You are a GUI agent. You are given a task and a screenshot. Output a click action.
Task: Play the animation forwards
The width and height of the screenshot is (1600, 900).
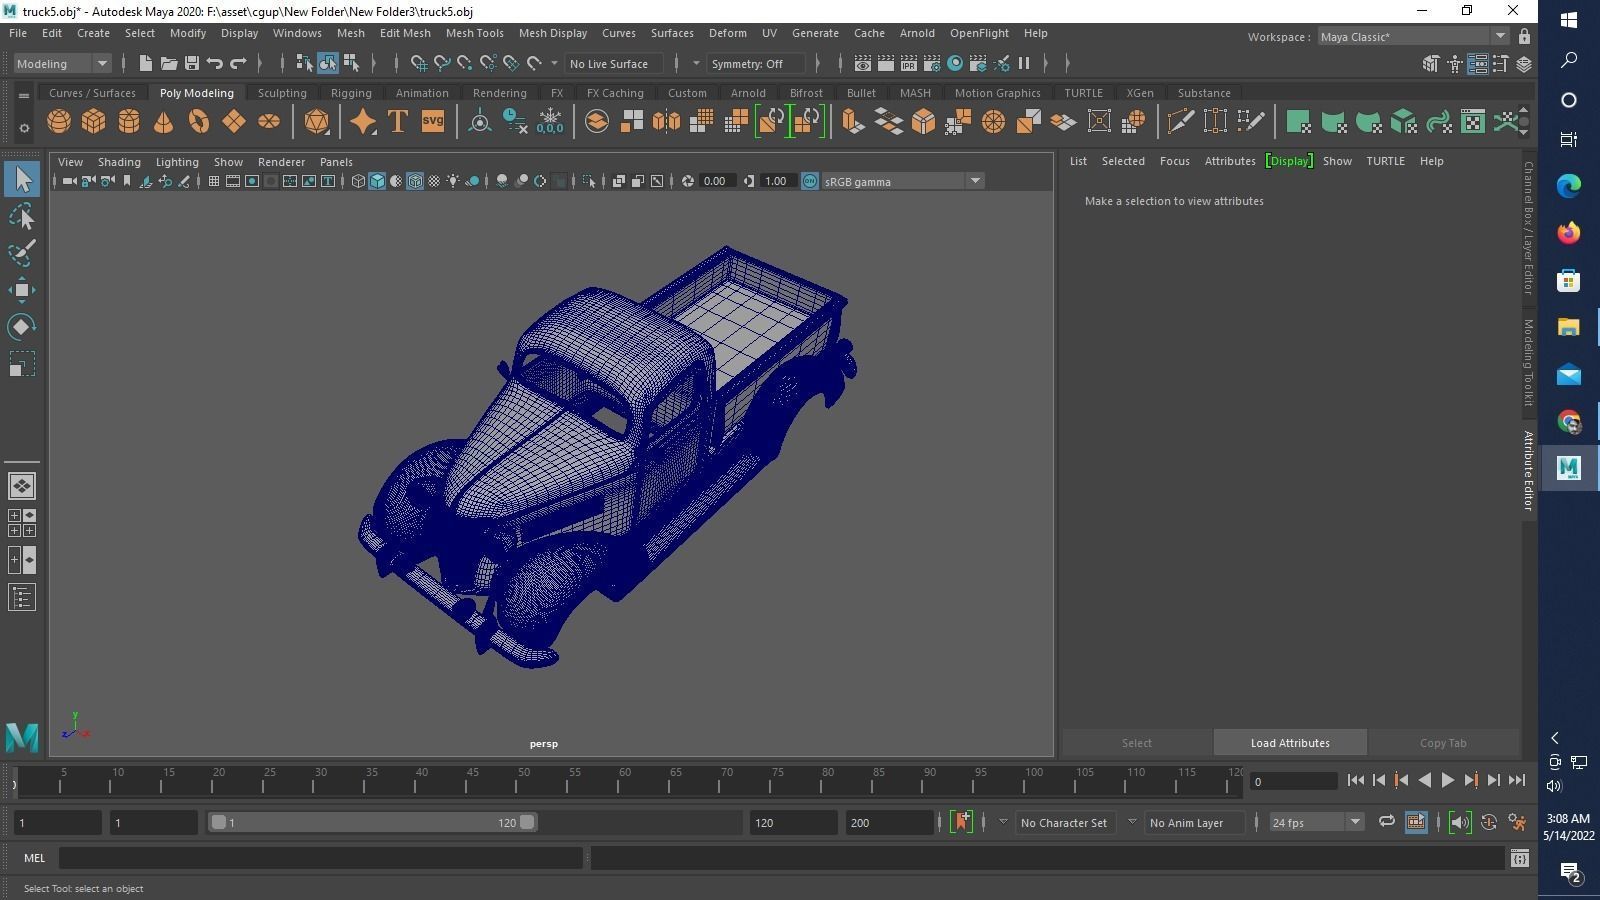tap(1447, 780)
